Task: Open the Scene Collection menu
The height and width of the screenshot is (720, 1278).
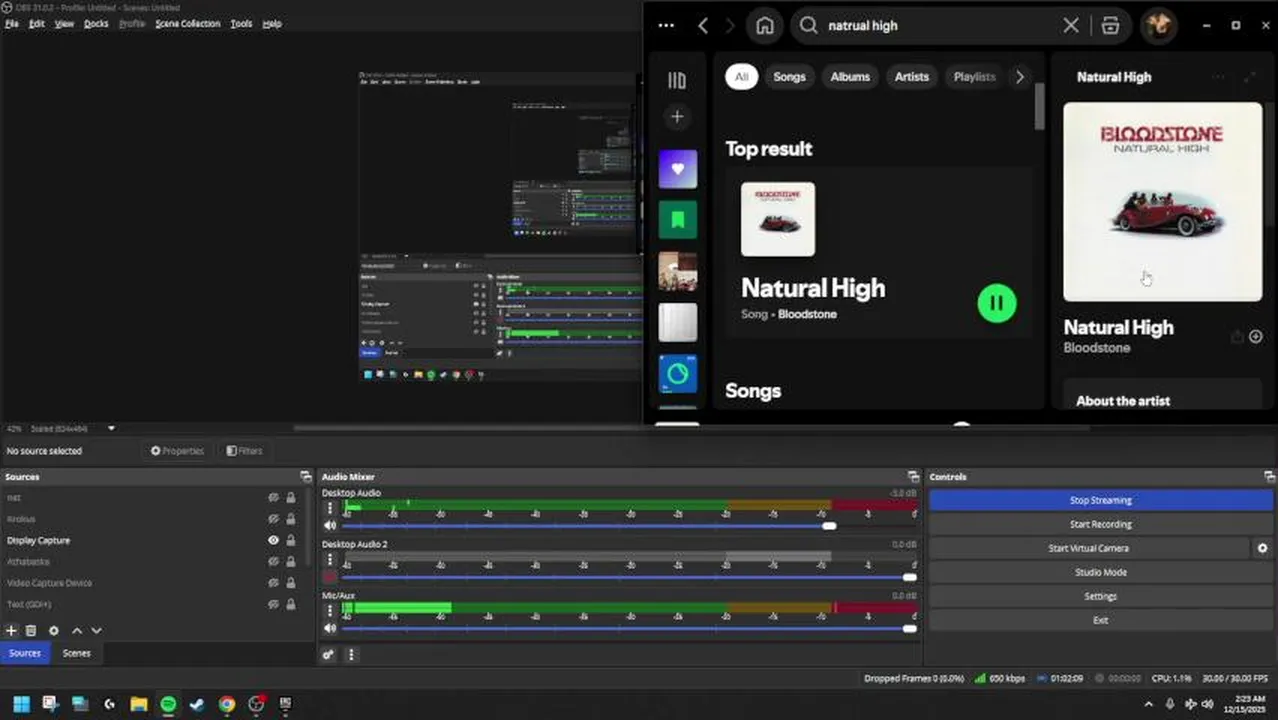Action: coord(187,23)
